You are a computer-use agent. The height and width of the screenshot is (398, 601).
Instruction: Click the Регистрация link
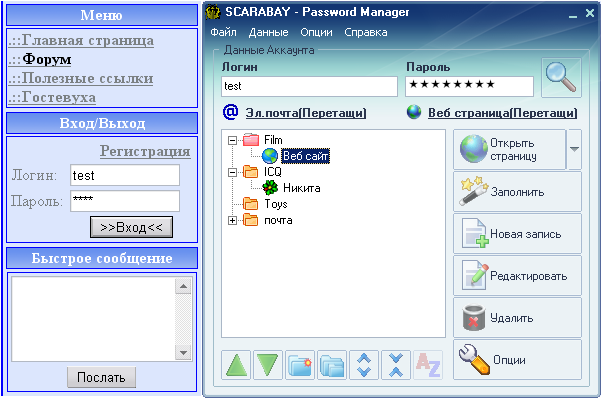[x=145, y=151]
